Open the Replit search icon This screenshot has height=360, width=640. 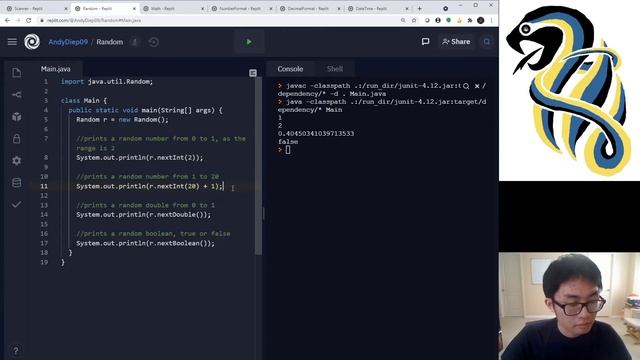pyautogui.click(x=487, y=42)
